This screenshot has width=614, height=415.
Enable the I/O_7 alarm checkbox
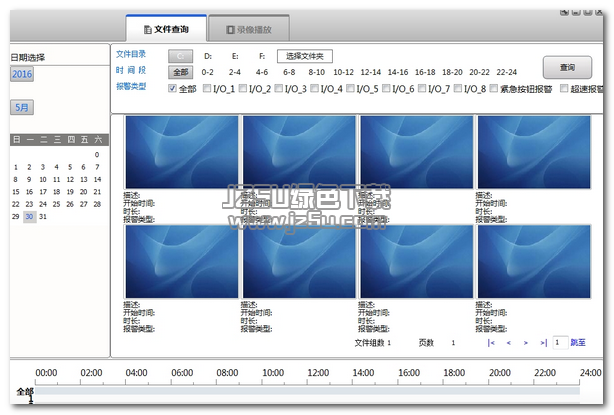click(422, 88)
